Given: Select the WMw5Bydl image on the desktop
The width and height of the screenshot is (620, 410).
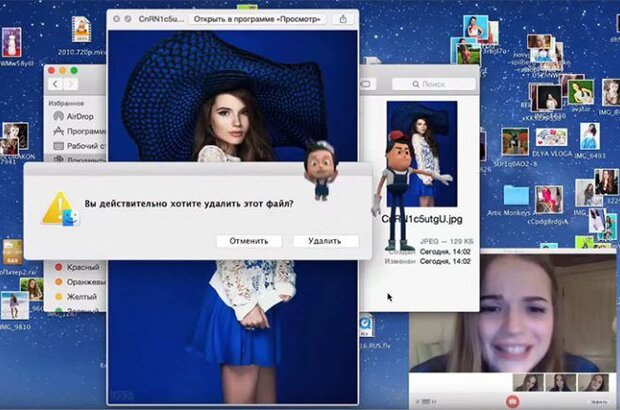Looking at the screenshot, I should (11, 43).
